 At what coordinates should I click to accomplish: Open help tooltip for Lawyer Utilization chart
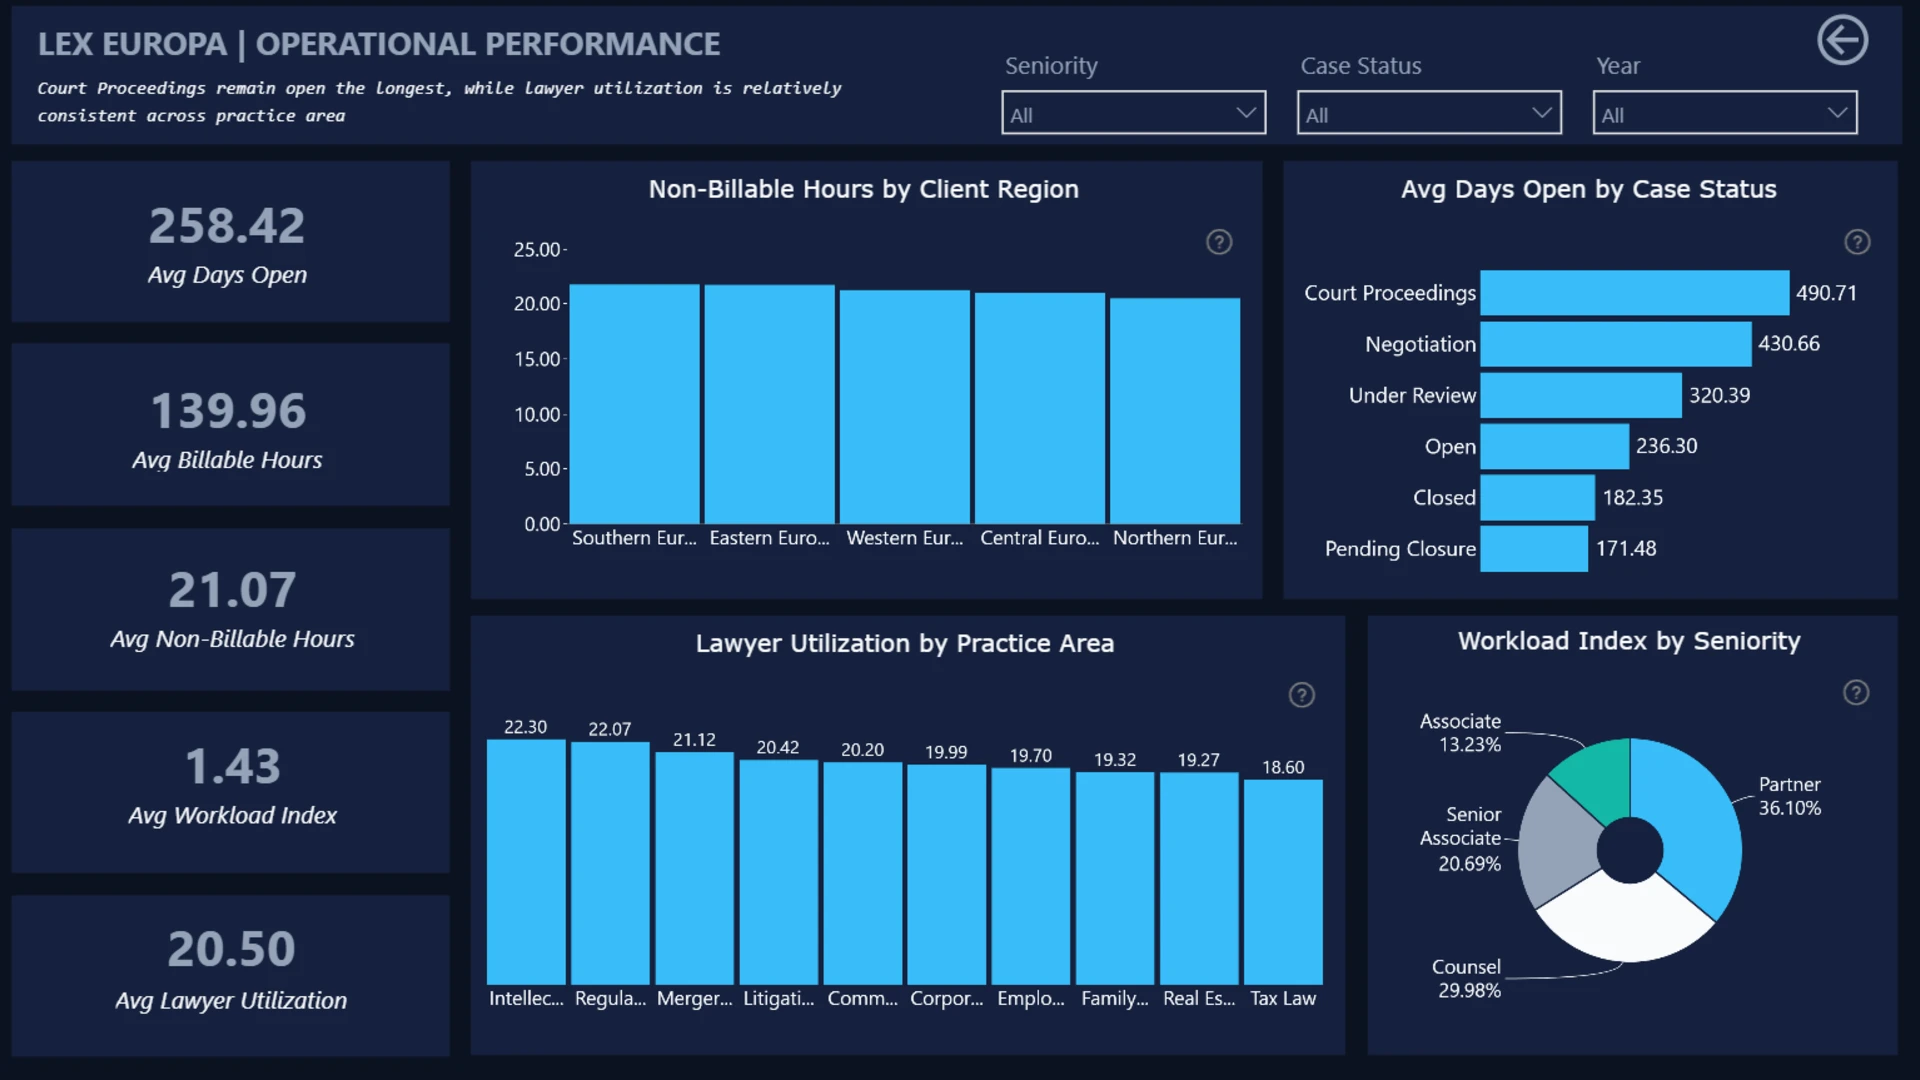coord(1301,695)
